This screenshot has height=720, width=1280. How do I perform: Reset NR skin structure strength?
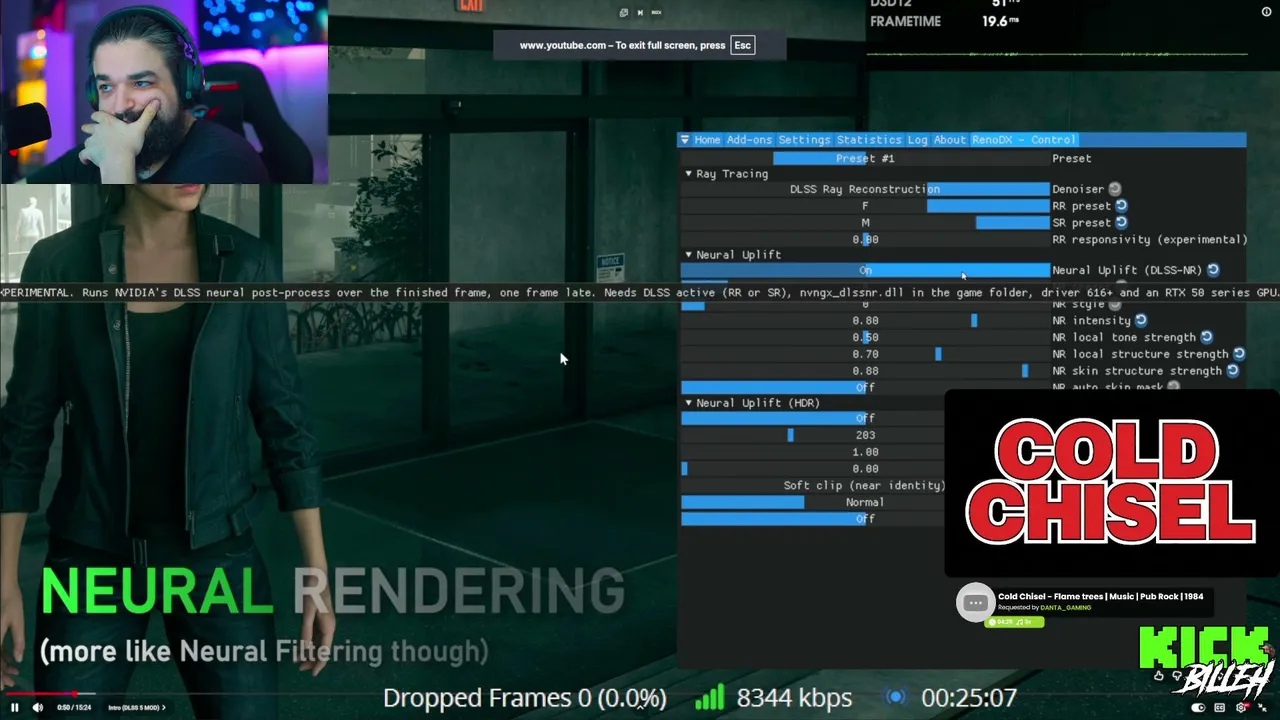pos(1233,371)
